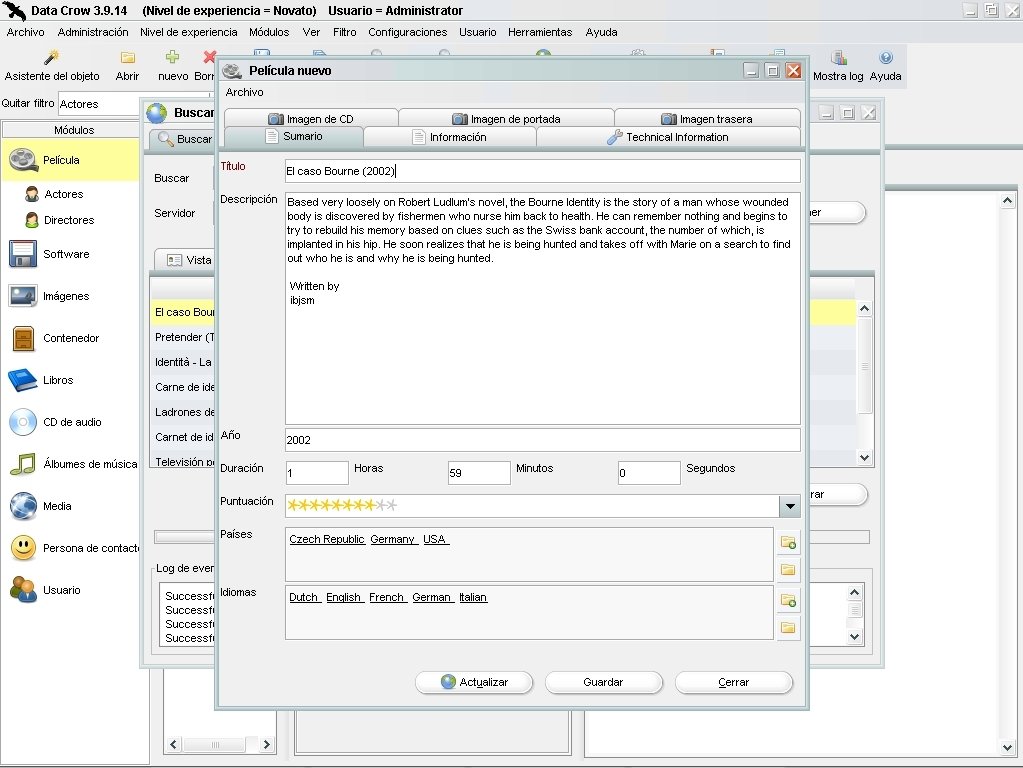
Task: Select the Álbumes de música module
Action: point(74,464)
